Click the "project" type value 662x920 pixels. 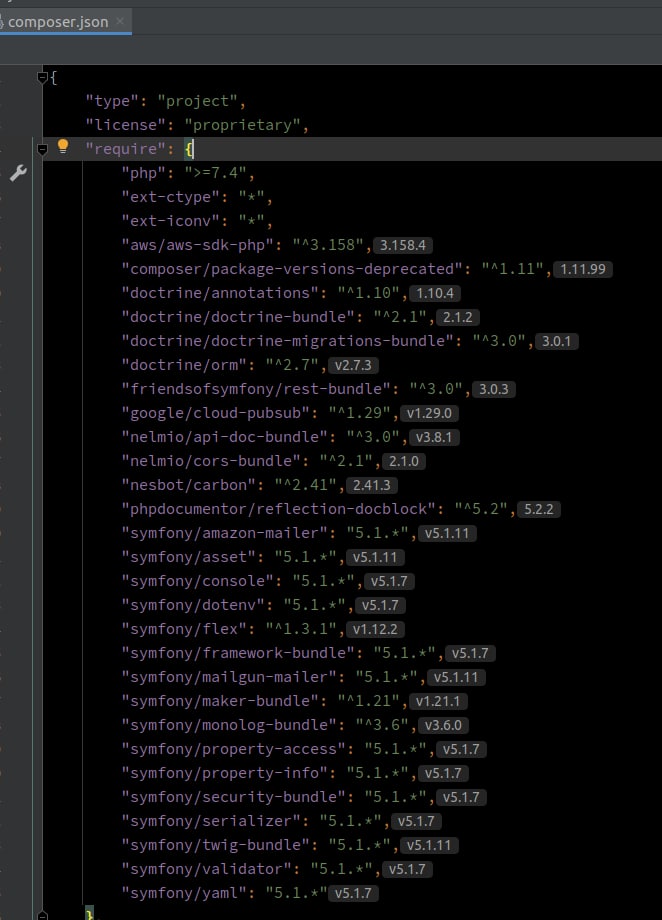click(x=198, y=102)
